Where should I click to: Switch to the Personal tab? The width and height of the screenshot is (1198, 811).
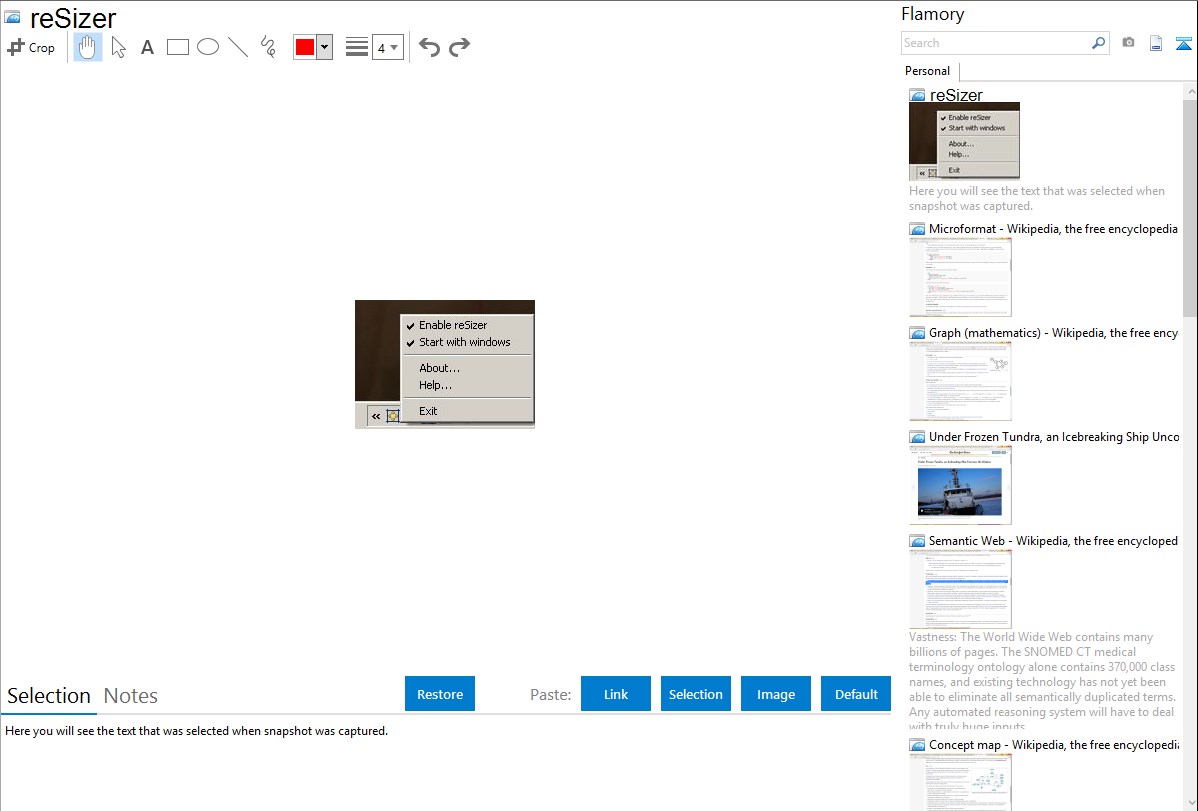(x=927, y=70)
